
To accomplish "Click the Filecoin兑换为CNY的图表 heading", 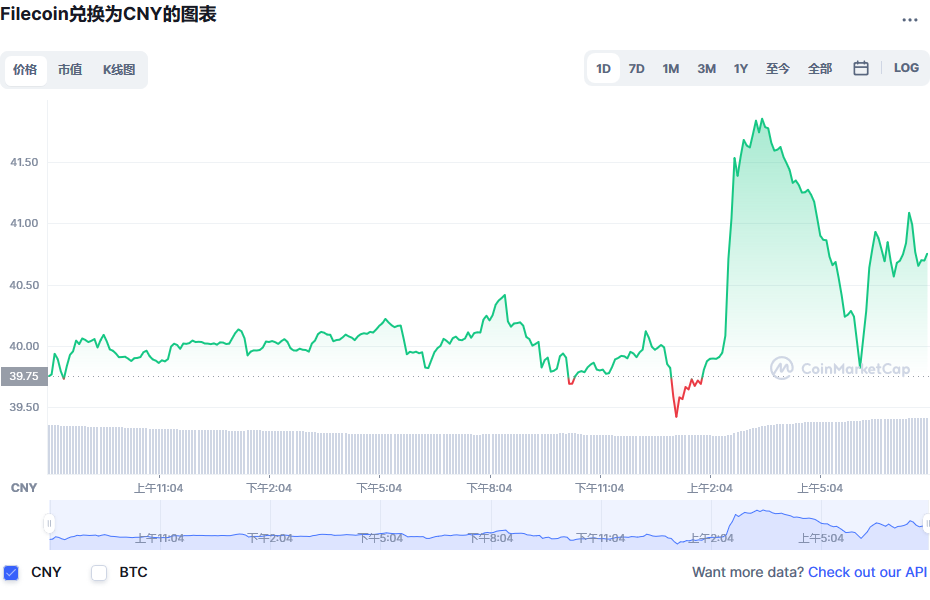I will (109, 14).
